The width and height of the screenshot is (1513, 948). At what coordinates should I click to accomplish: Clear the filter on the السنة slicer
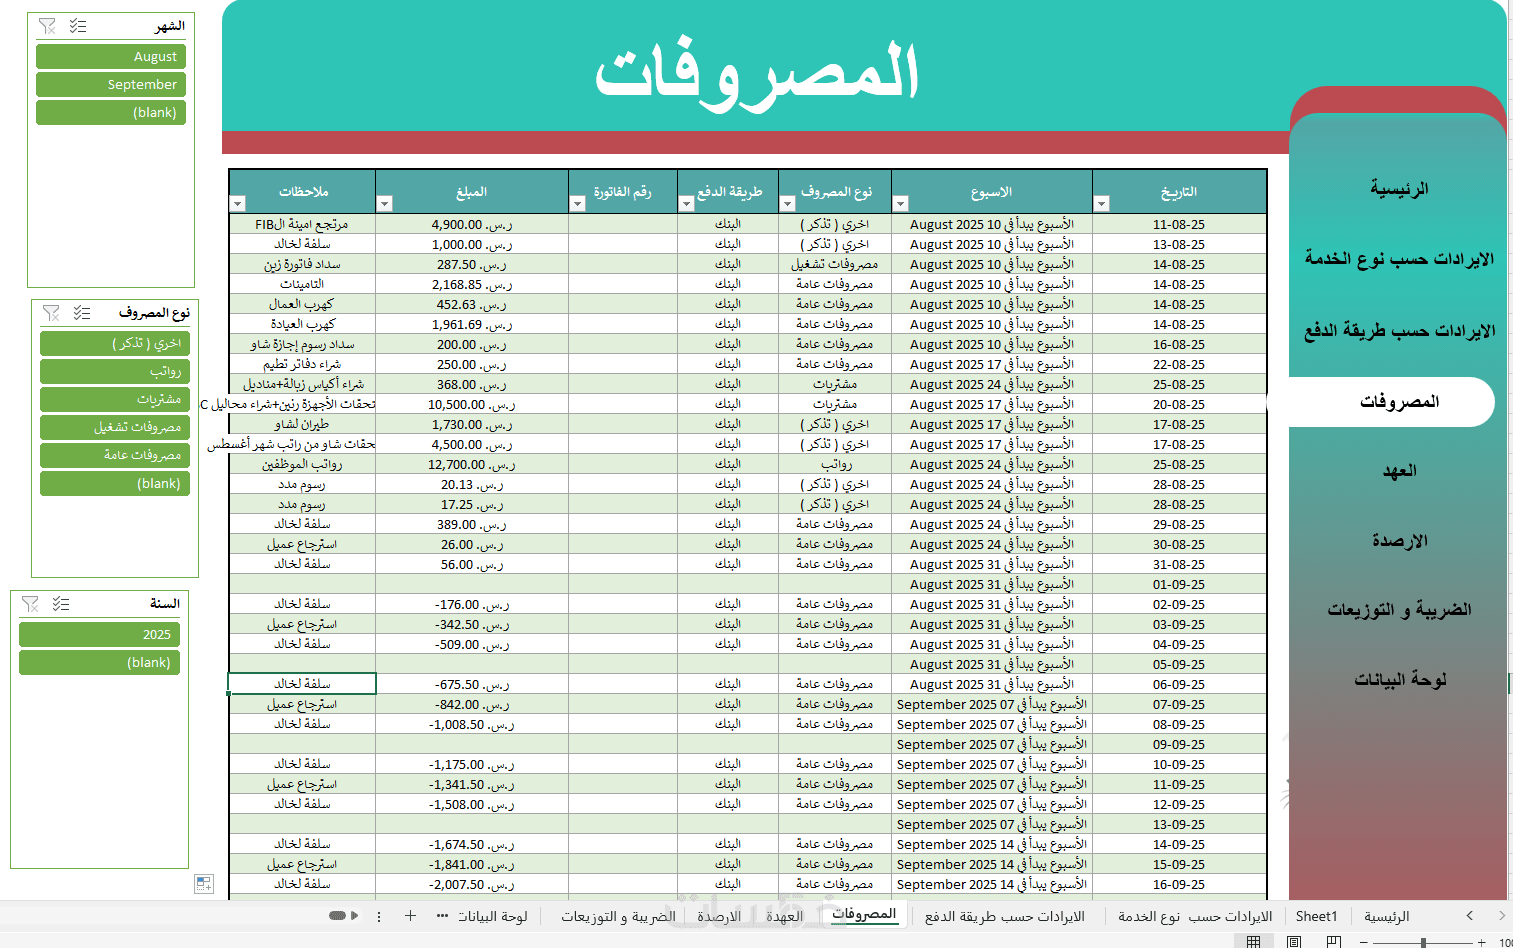click(x=30, y=604)
